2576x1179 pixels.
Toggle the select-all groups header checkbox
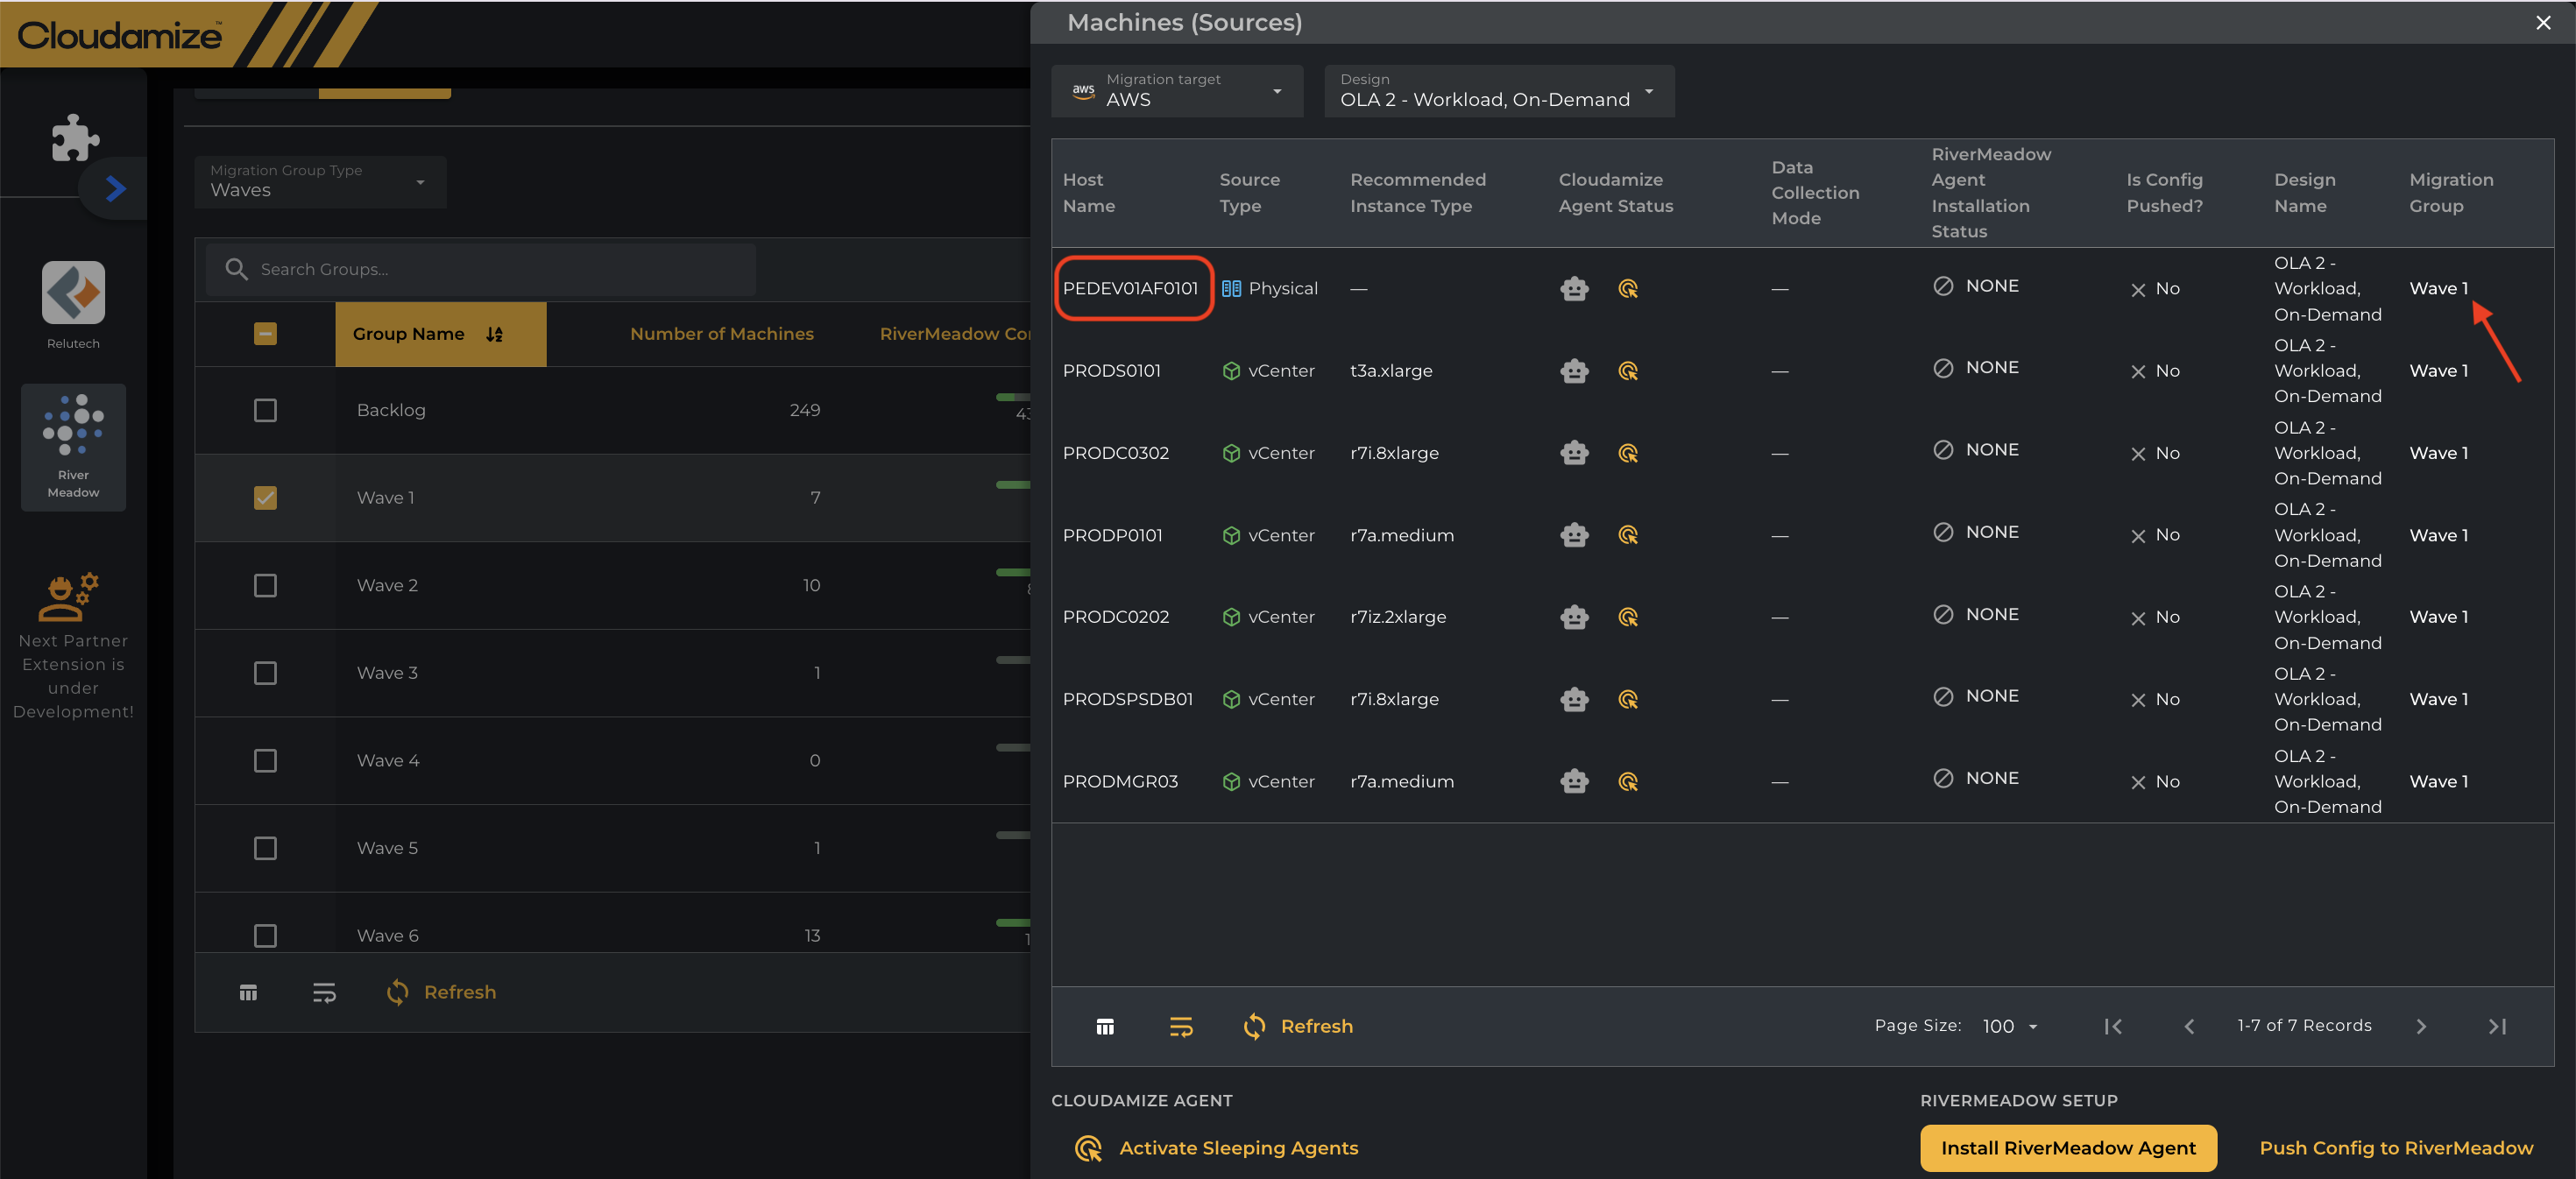click(265, 334)
